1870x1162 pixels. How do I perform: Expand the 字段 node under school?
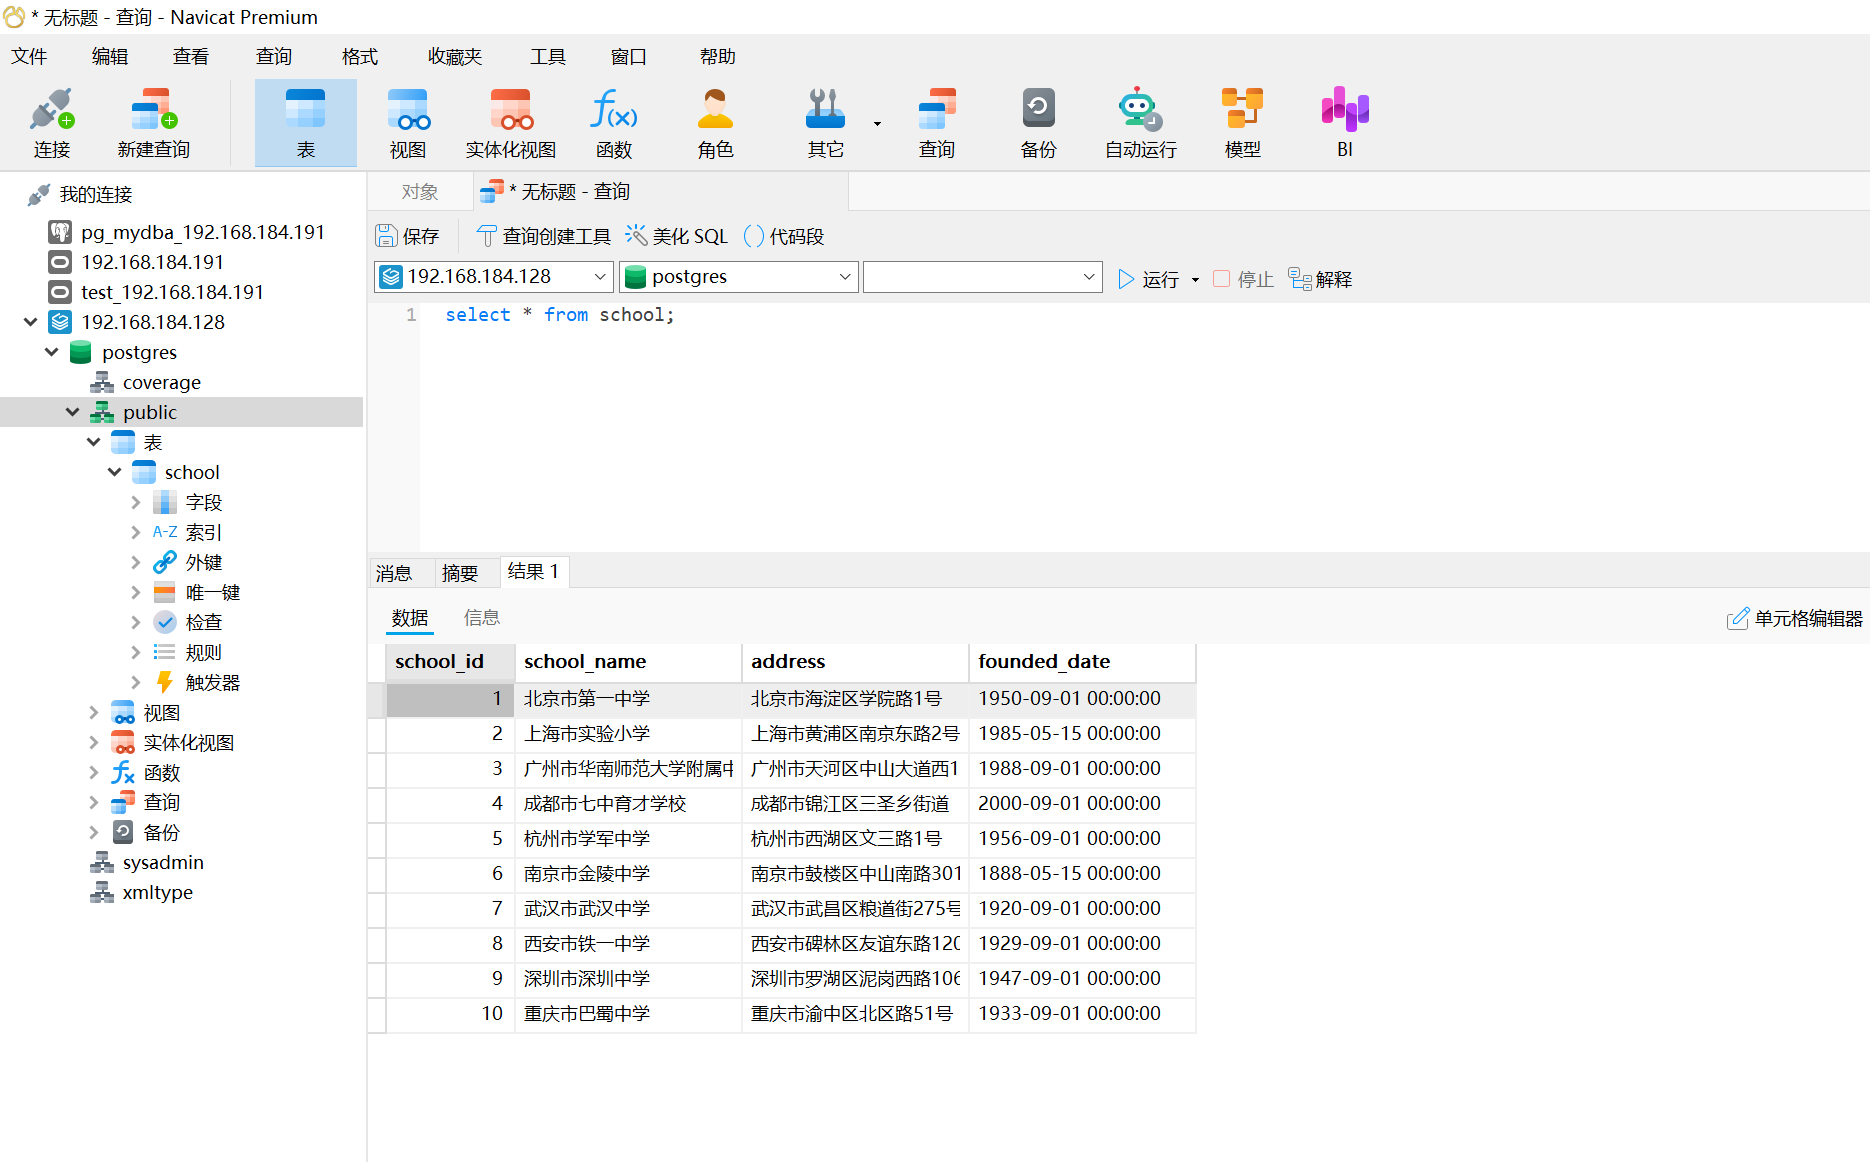136,501
